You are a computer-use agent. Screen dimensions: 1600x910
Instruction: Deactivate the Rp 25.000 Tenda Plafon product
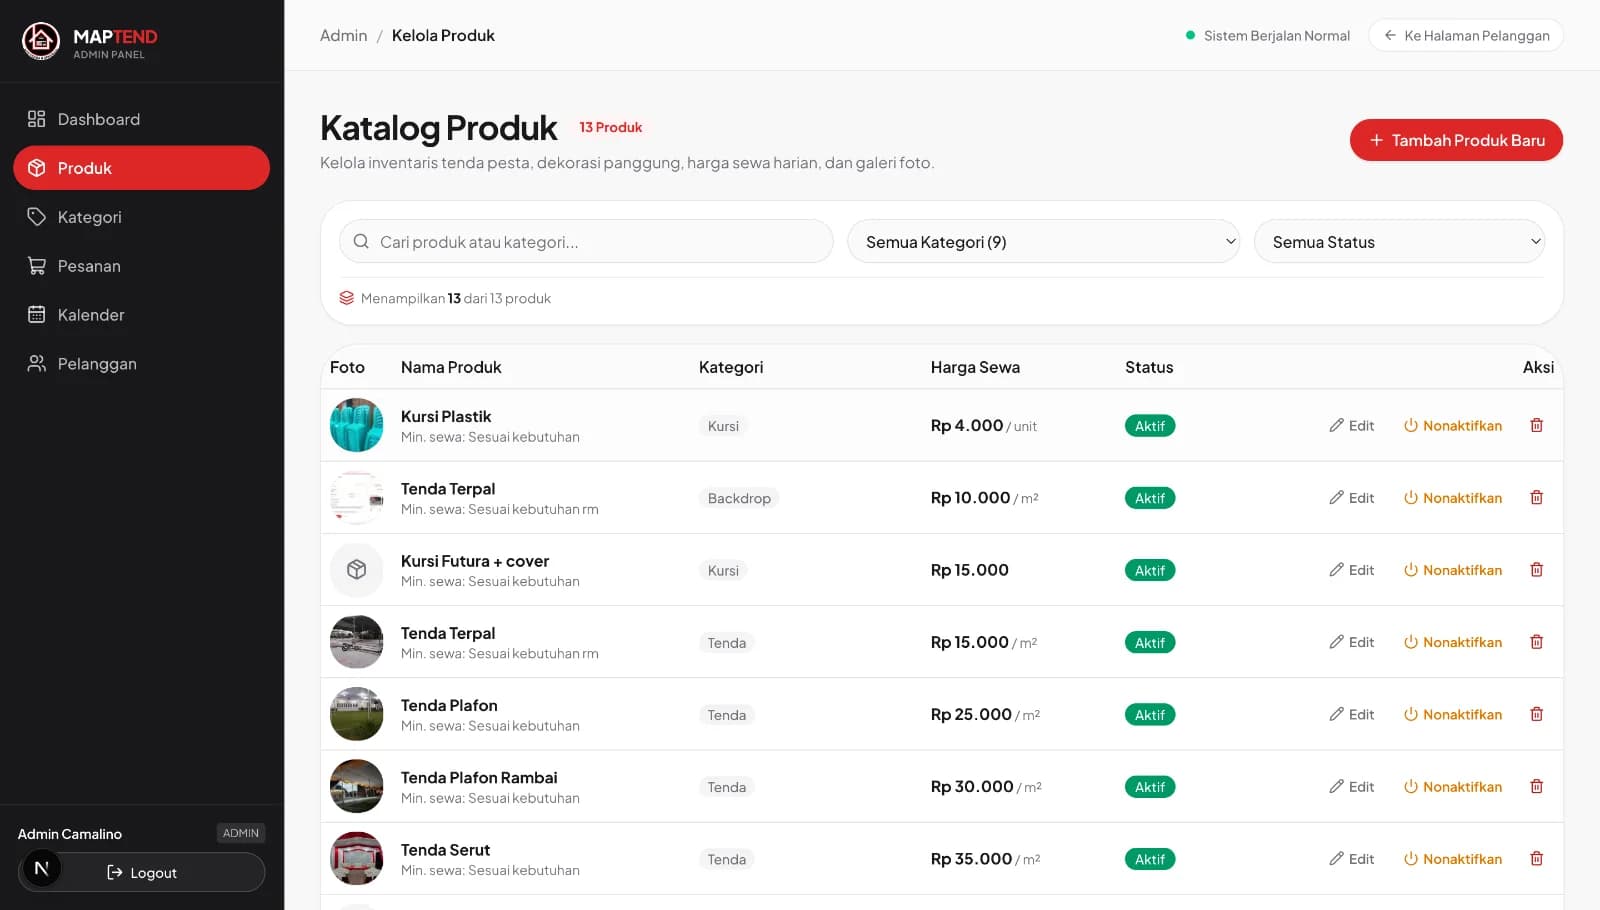coord(1453,714)
